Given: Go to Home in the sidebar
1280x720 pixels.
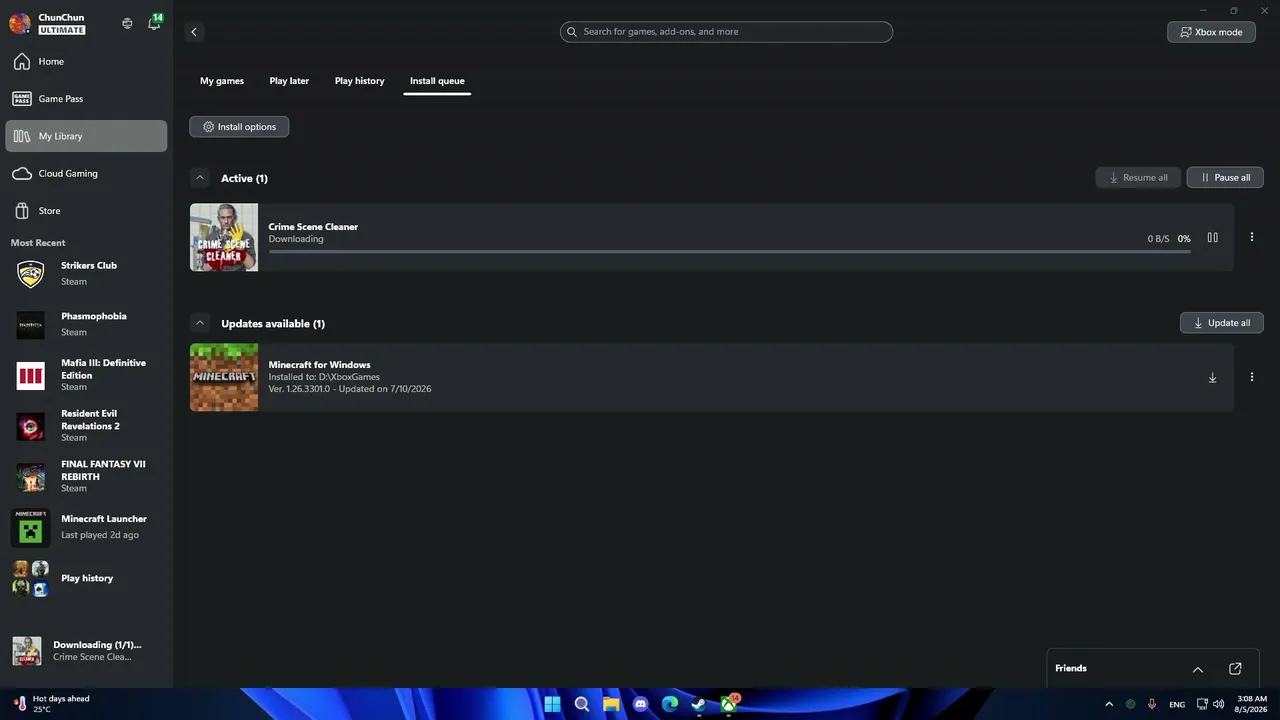Looking at the screenshot, I should [86, 62].
